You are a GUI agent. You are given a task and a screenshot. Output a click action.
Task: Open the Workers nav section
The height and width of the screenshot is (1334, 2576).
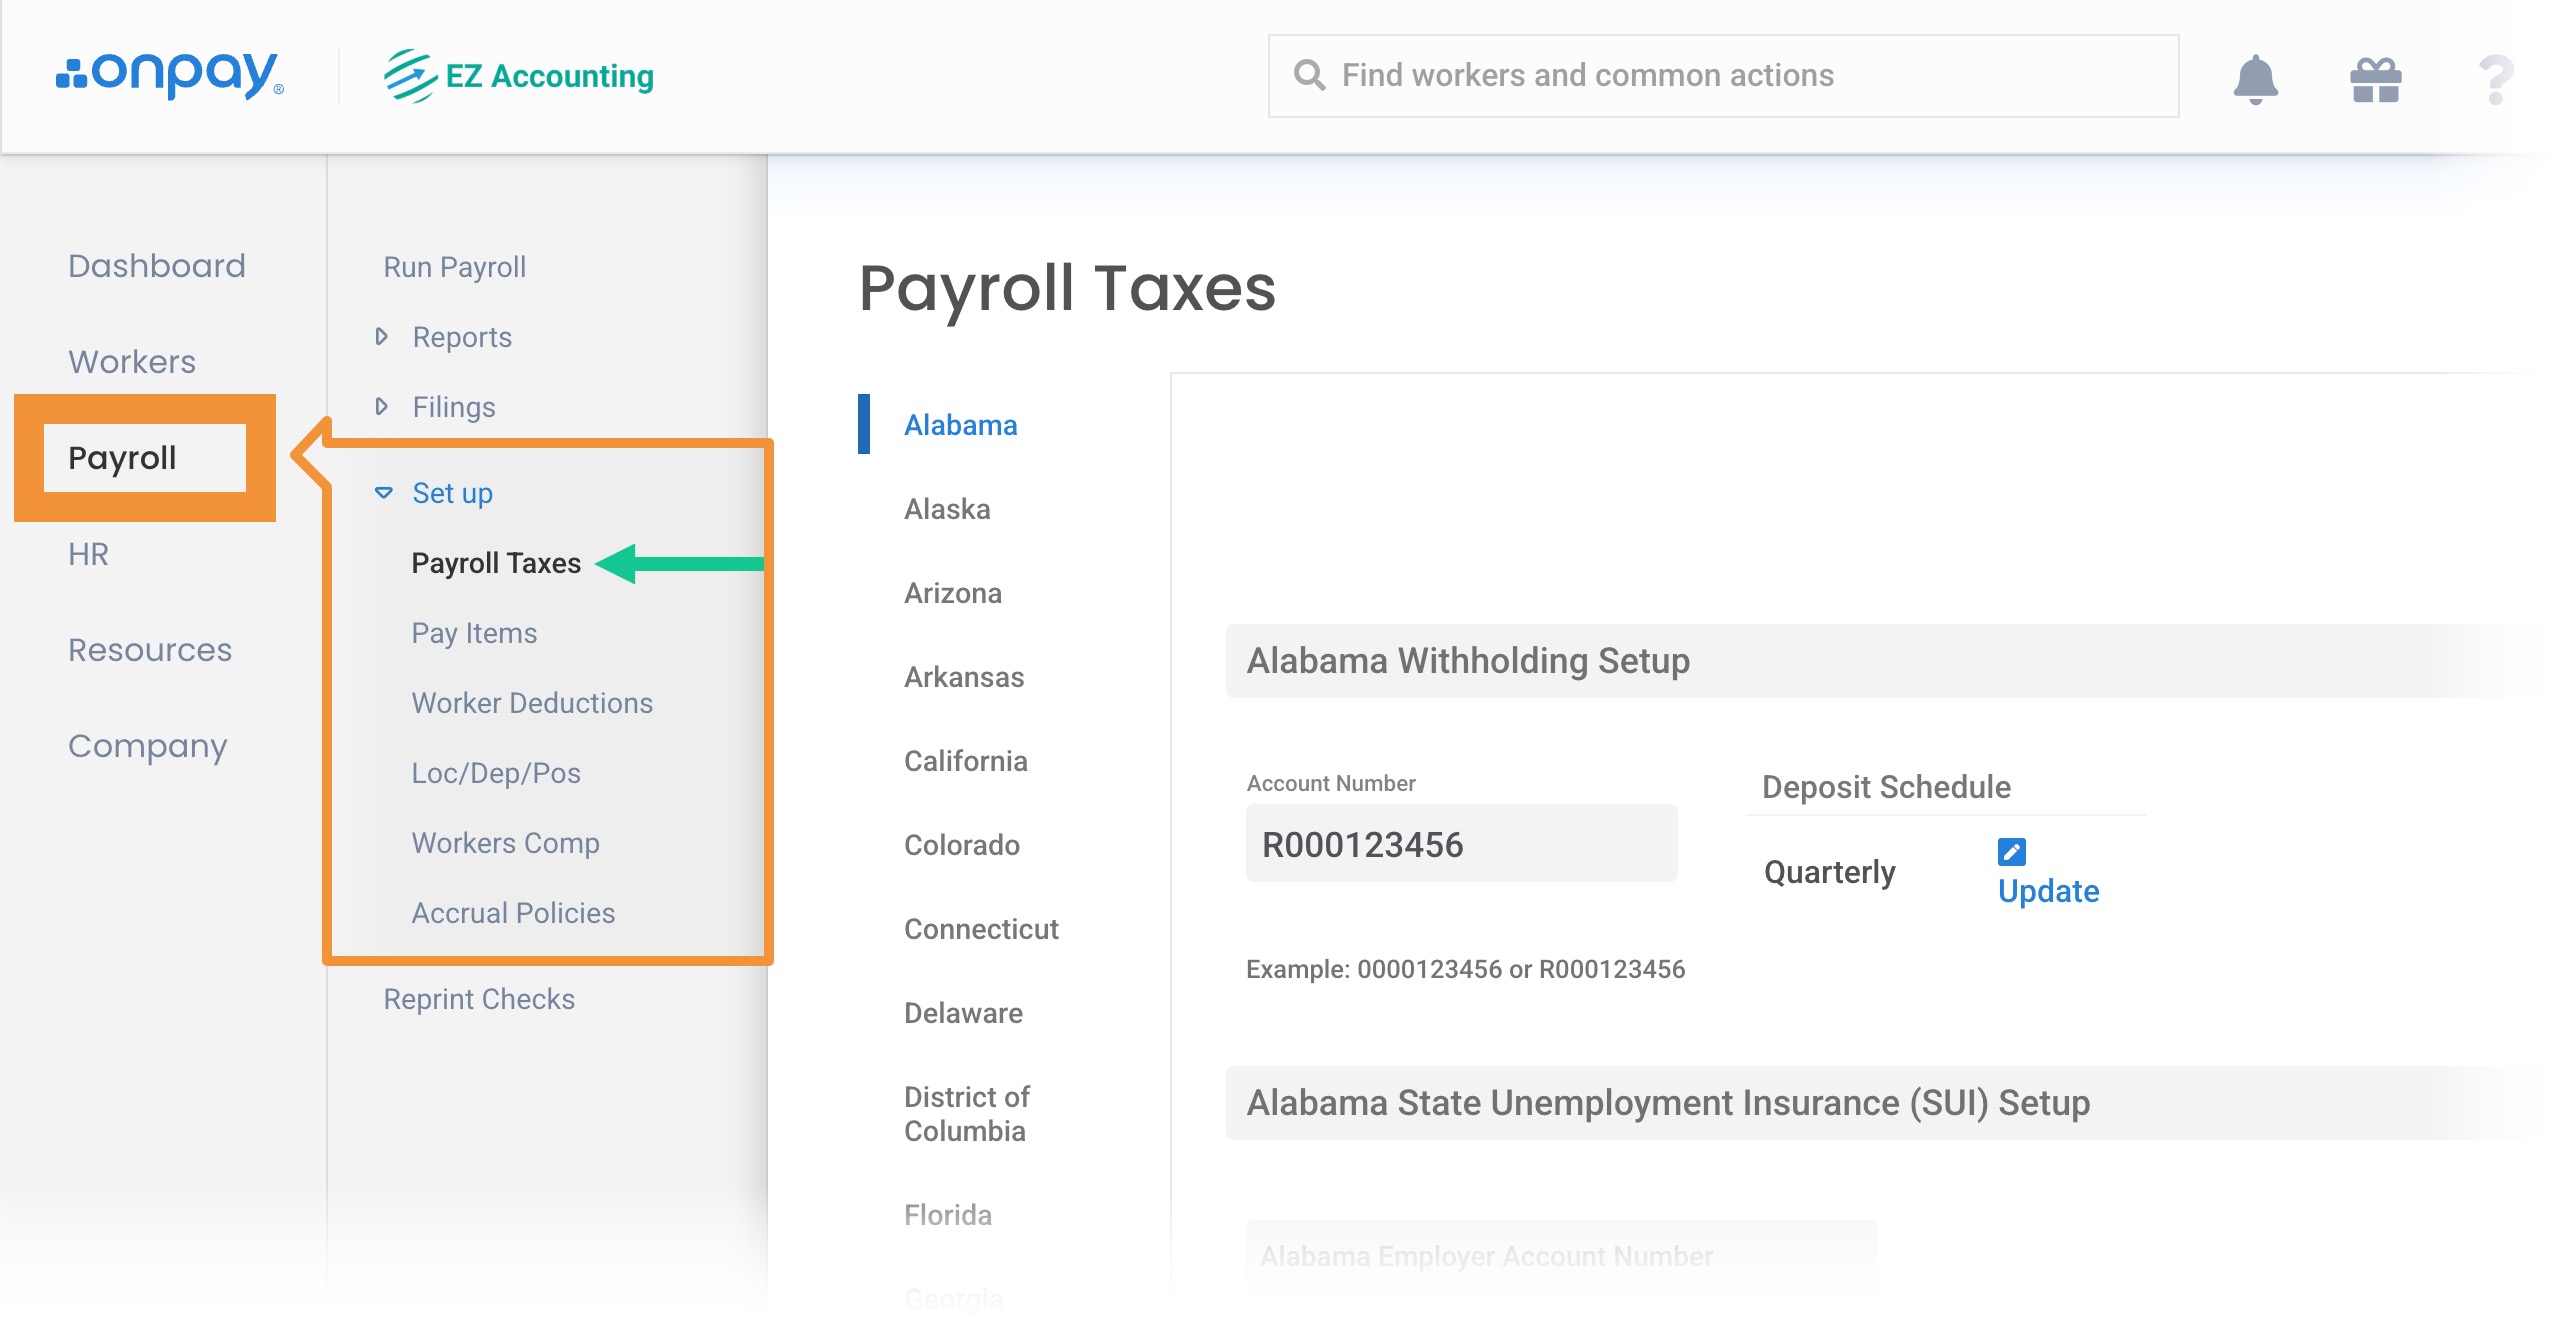132,362
